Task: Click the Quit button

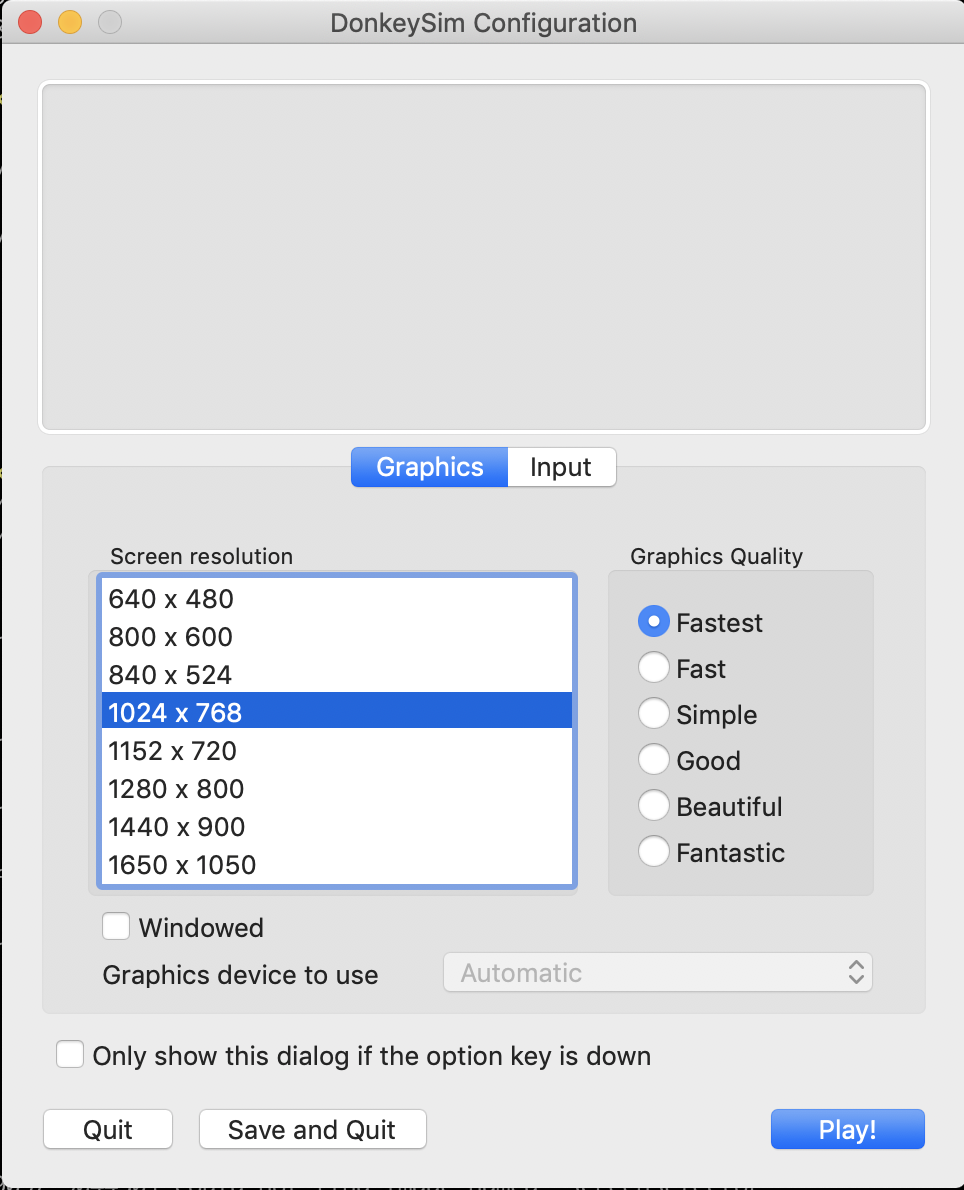Action: (108, 1130)
